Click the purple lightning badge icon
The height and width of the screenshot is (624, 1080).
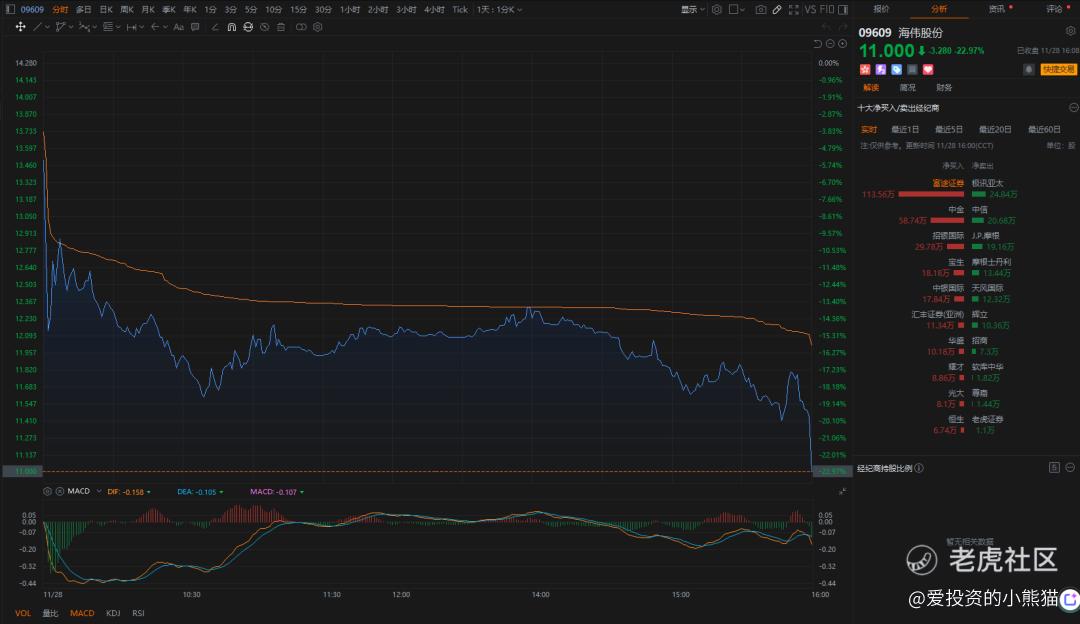[881, 70]
